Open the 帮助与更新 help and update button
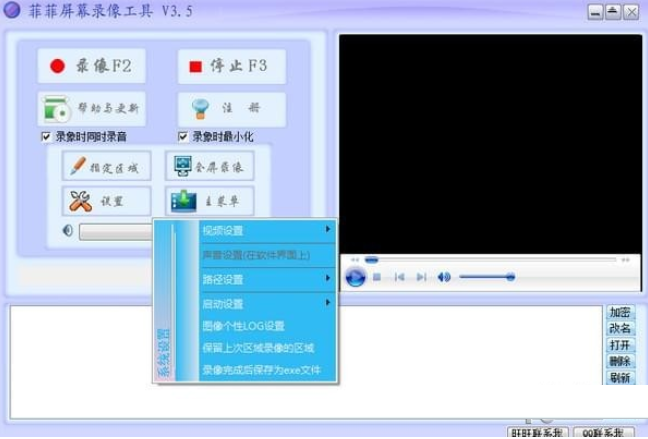Screen dimensions: 648x439 91,109
